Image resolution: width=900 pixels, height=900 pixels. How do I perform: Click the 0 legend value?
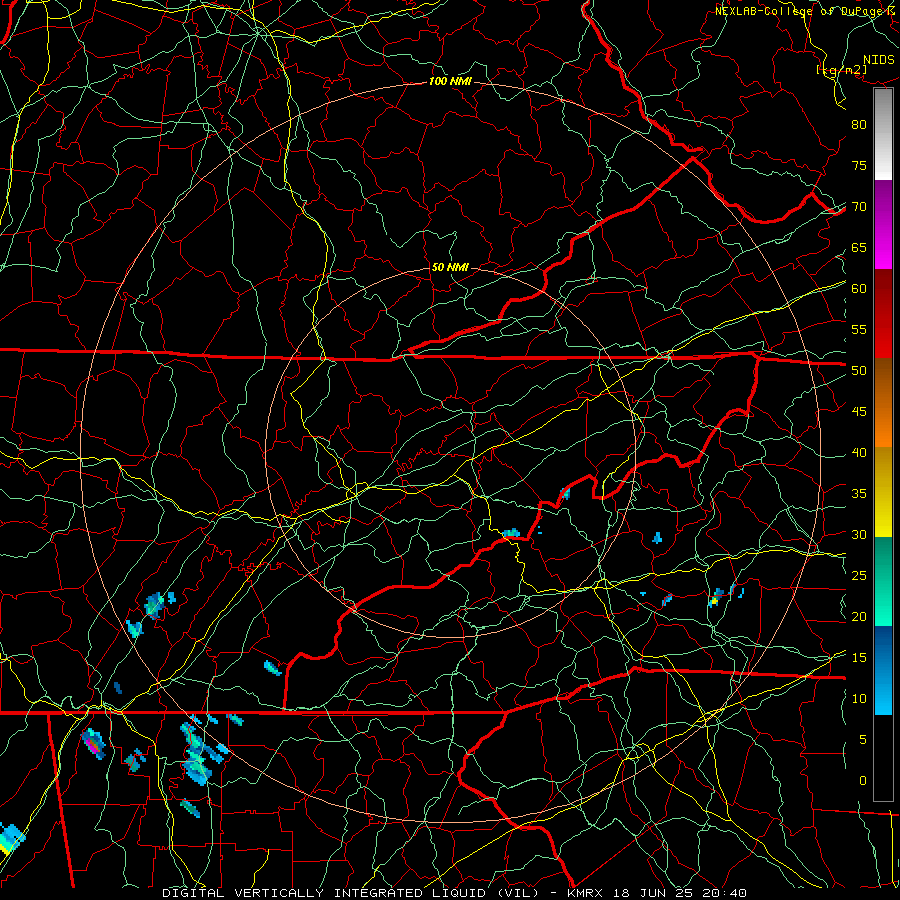pos(863,781)
